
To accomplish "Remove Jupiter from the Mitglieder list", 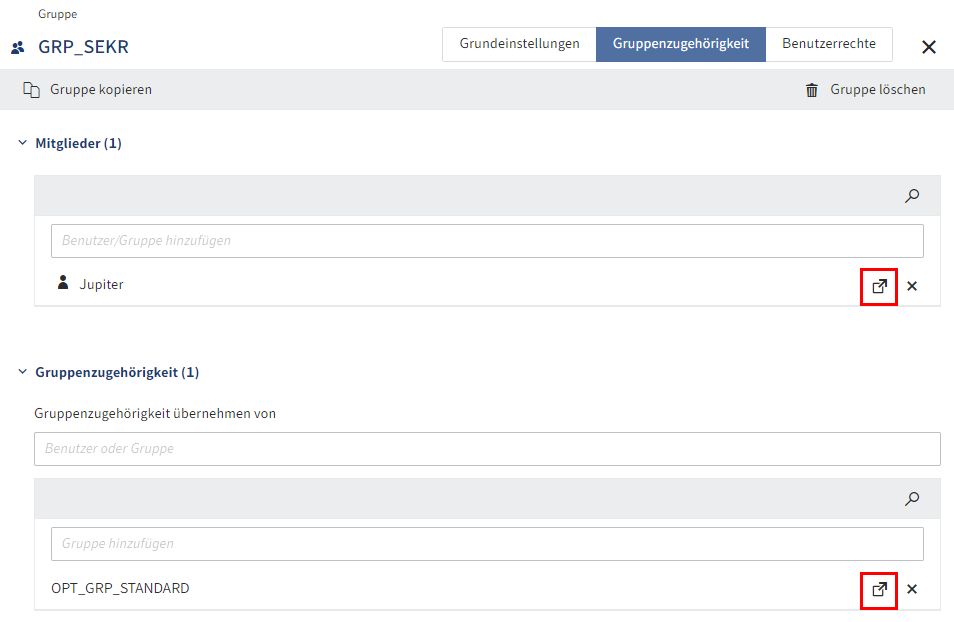I will pos(911,286).
